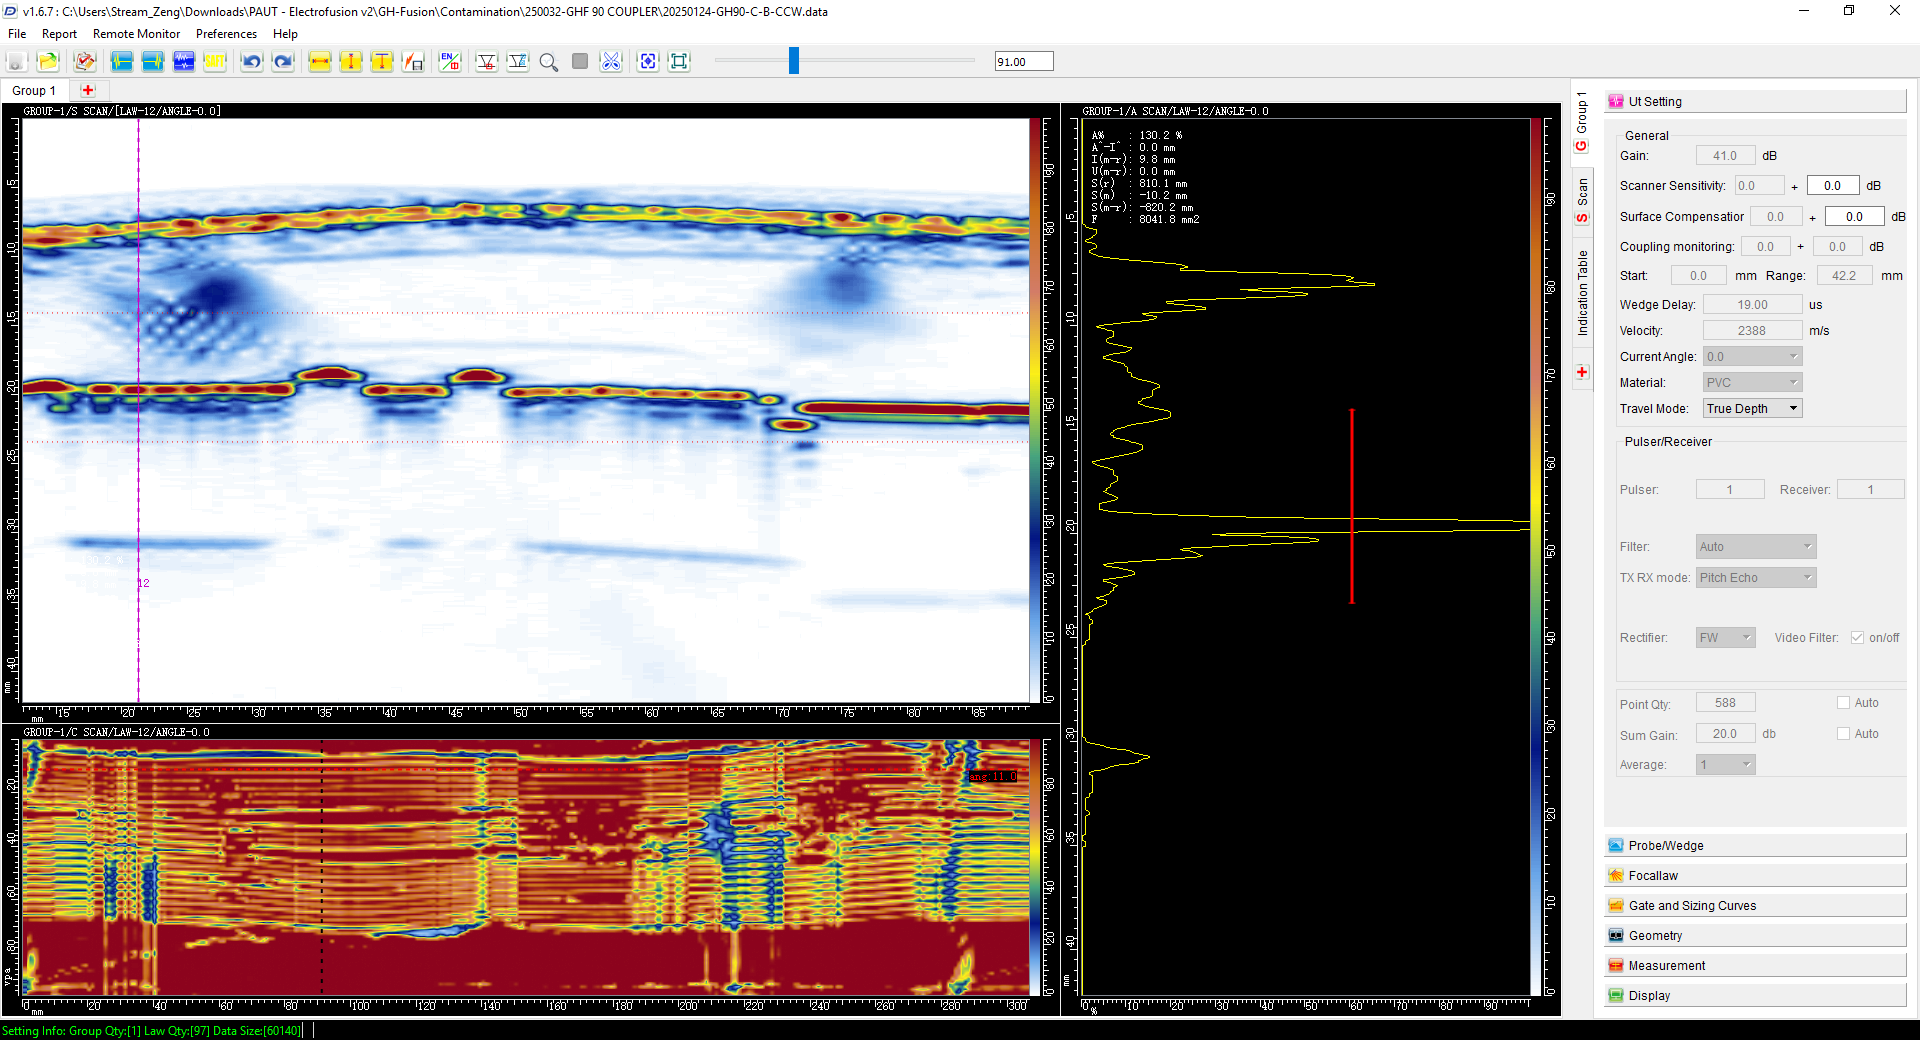Click the report clipboard icon
Viewport: 1920px width, 1040px height.
tap(85, 62)
